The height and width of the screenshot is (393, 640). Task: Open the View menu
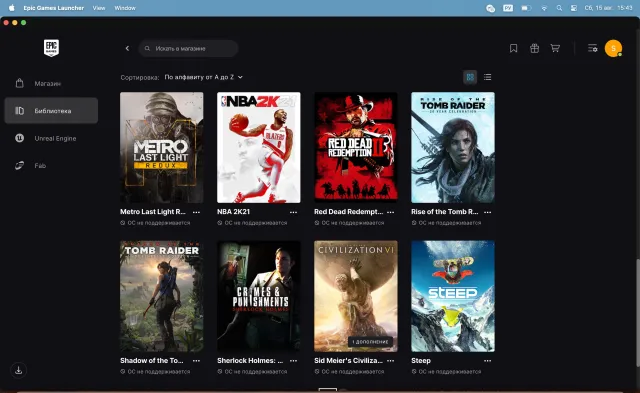(99, 8)
